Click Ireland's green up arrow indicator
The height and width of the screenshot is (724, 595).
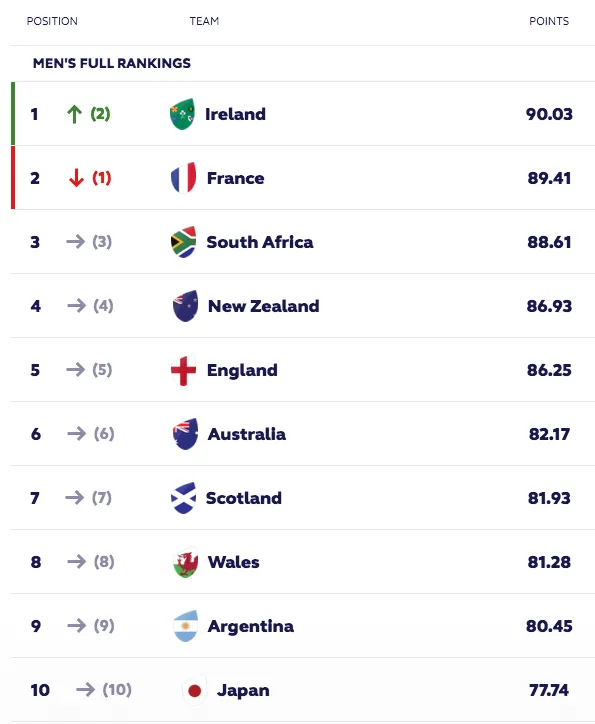click(x=74, y=114)
